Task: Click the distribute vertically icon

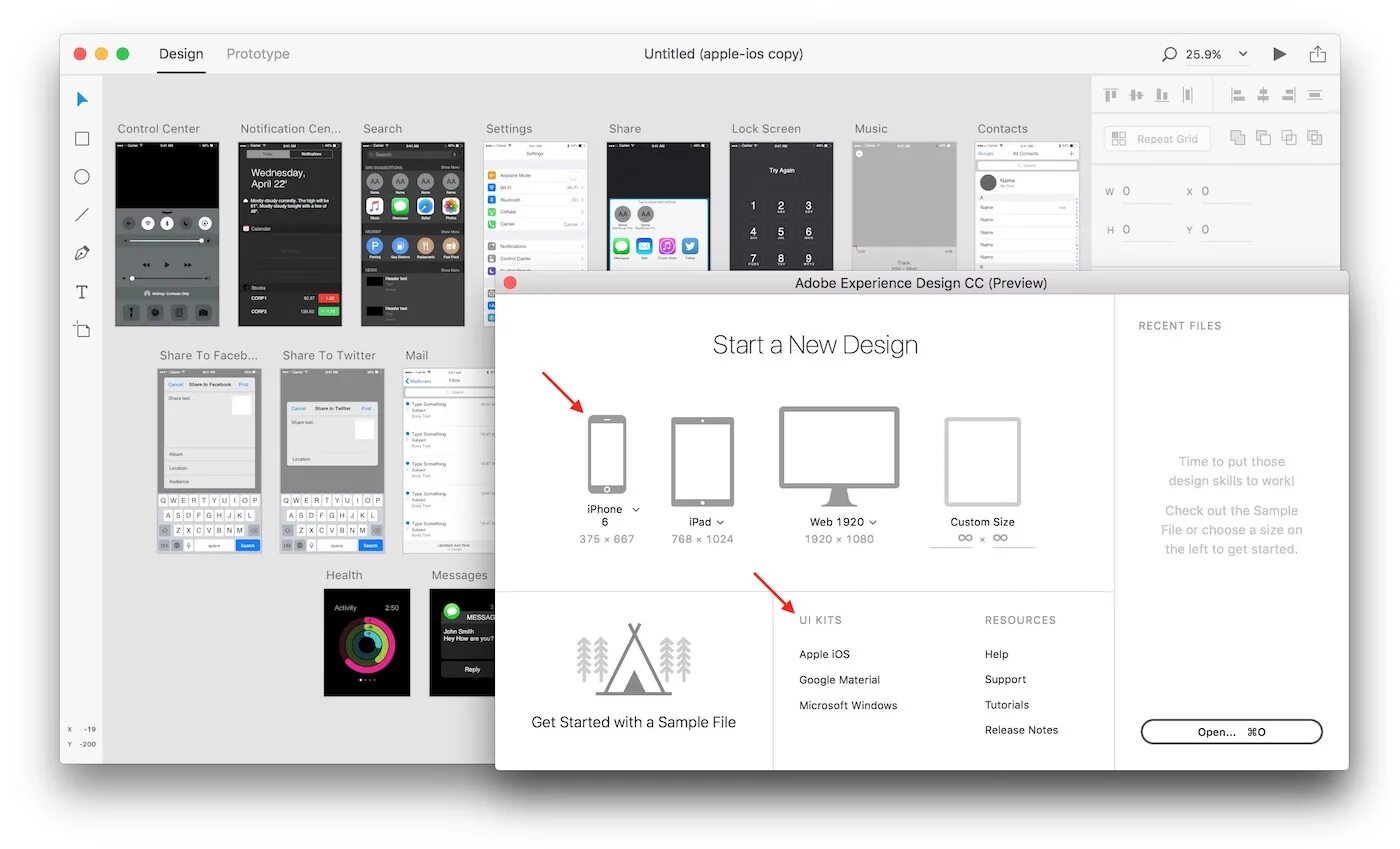Action: (1188, 95)
